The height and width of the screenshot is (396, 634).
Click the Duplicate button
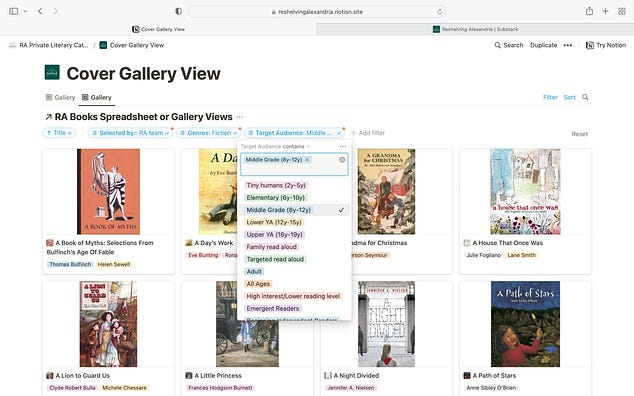(x=543, y=45)
